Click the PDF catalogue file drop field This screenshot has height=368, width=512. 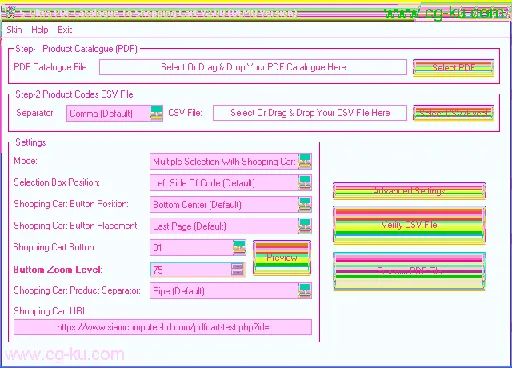point(253,67)
